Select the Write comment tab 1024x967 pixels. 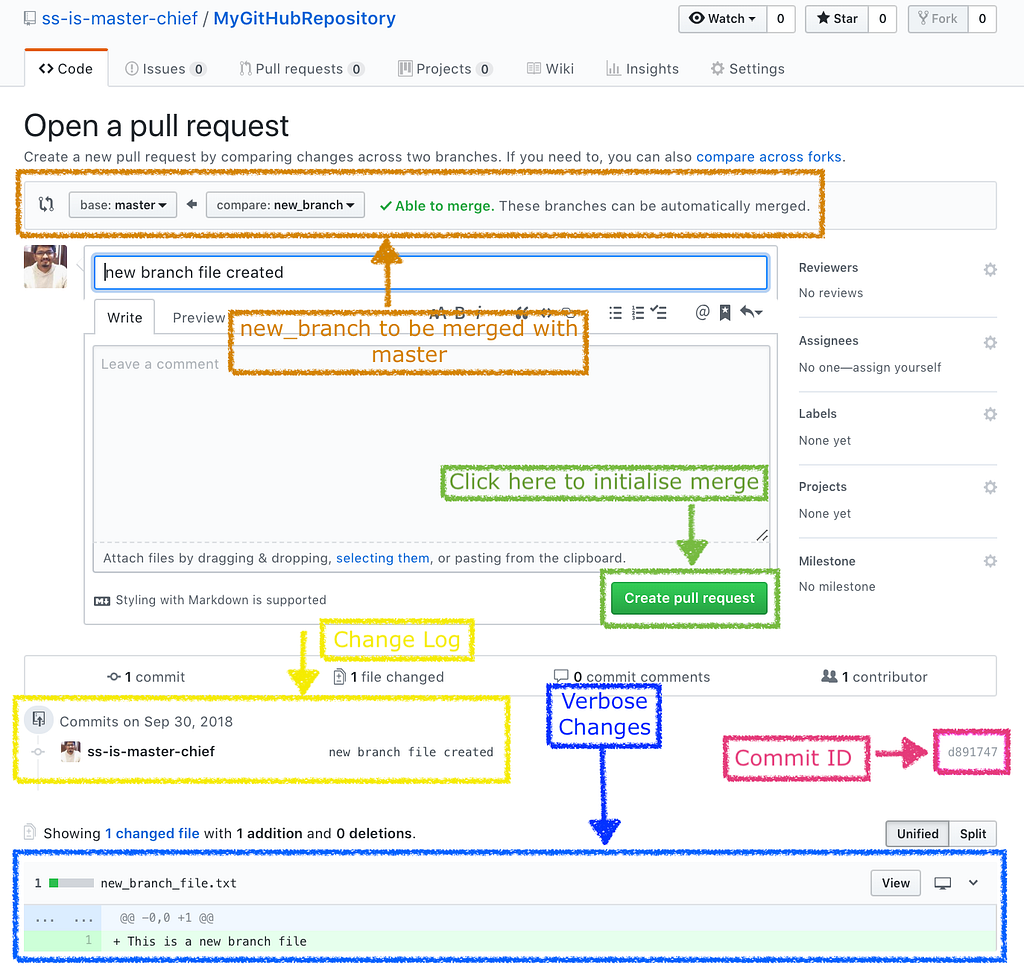point(125,317)
